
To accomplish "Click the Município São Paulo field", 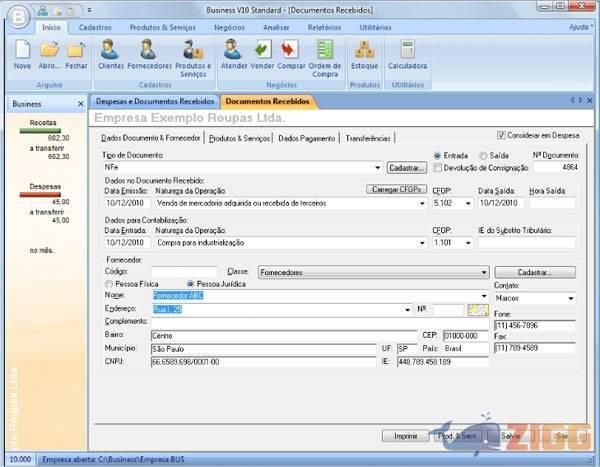I will [264, 349].
